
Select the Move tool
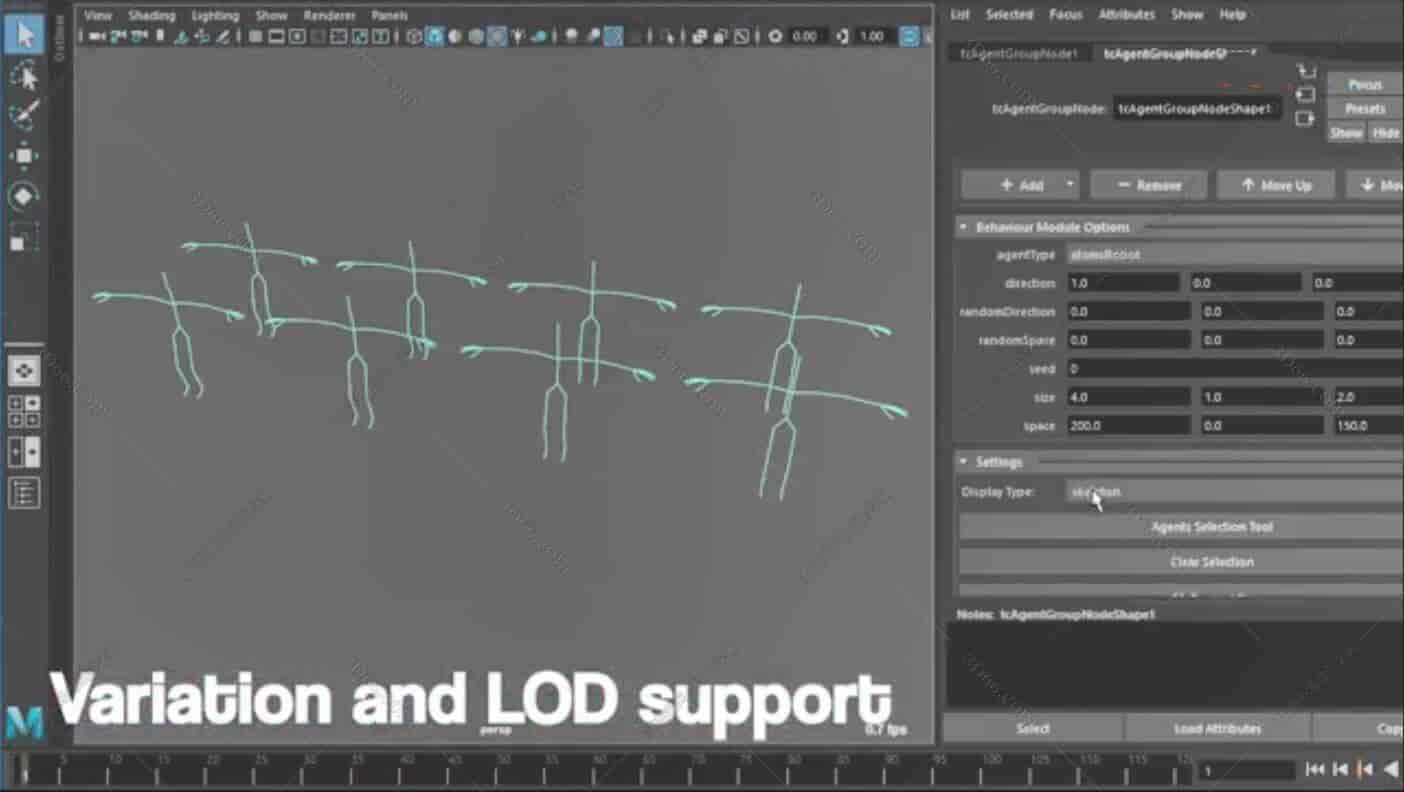24,156
